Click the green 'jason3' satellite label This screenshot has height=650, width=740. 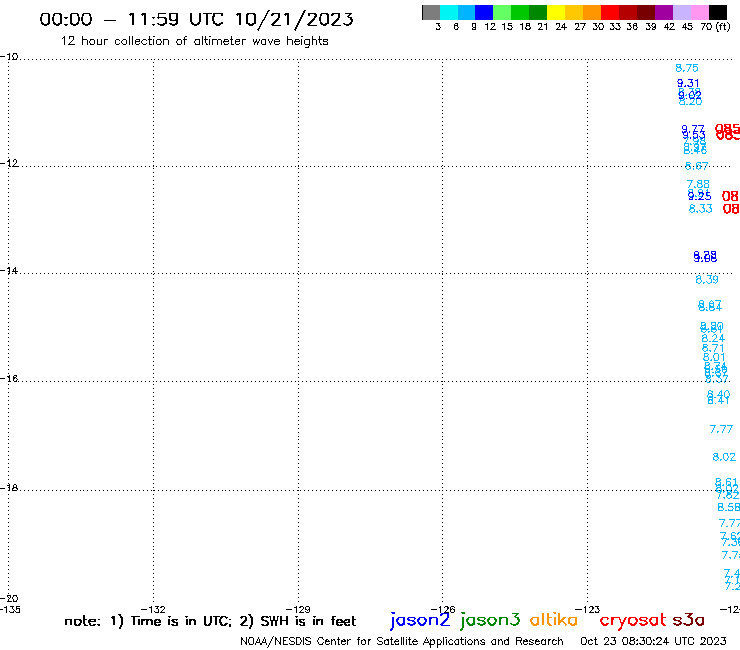[490, 620]
